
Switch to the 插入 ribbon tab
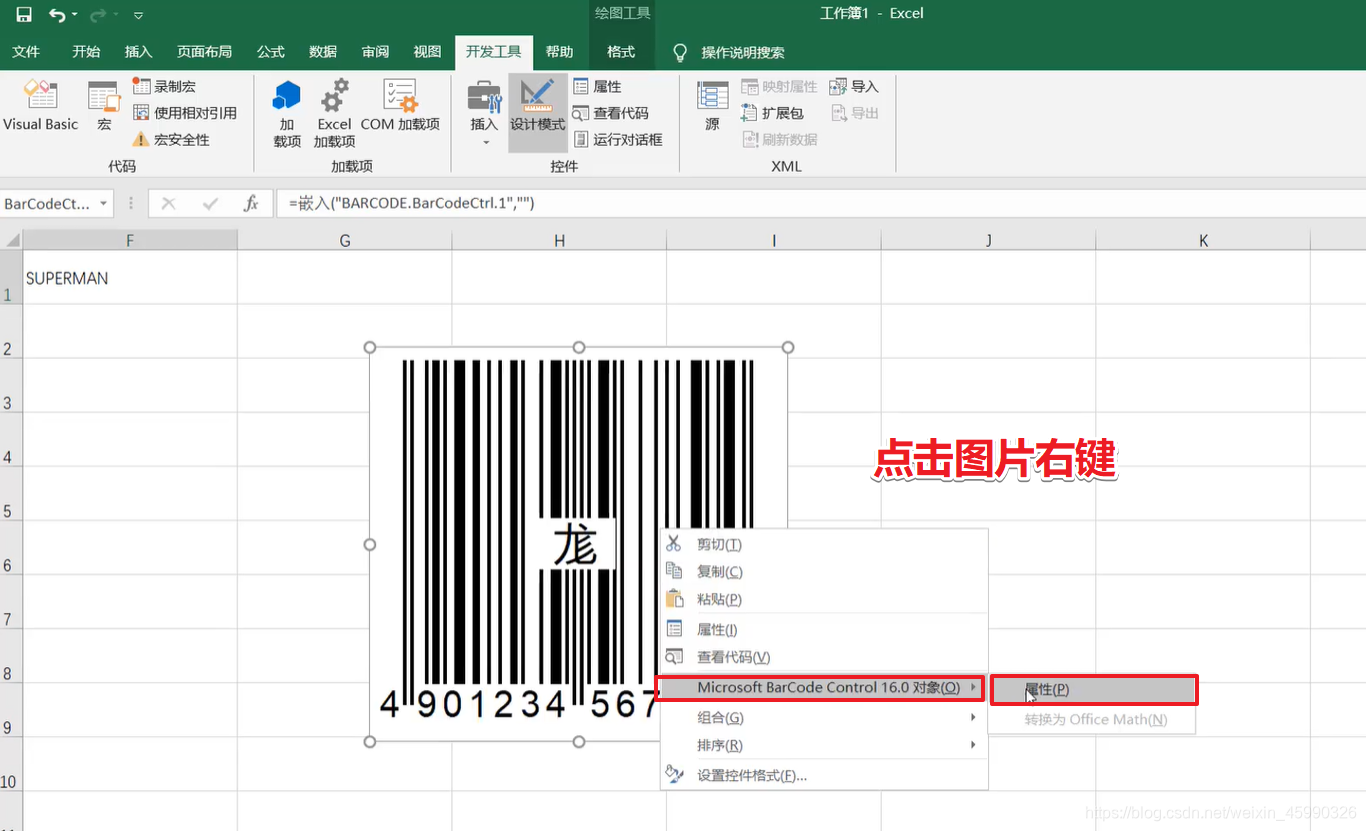tap(138, 52)
